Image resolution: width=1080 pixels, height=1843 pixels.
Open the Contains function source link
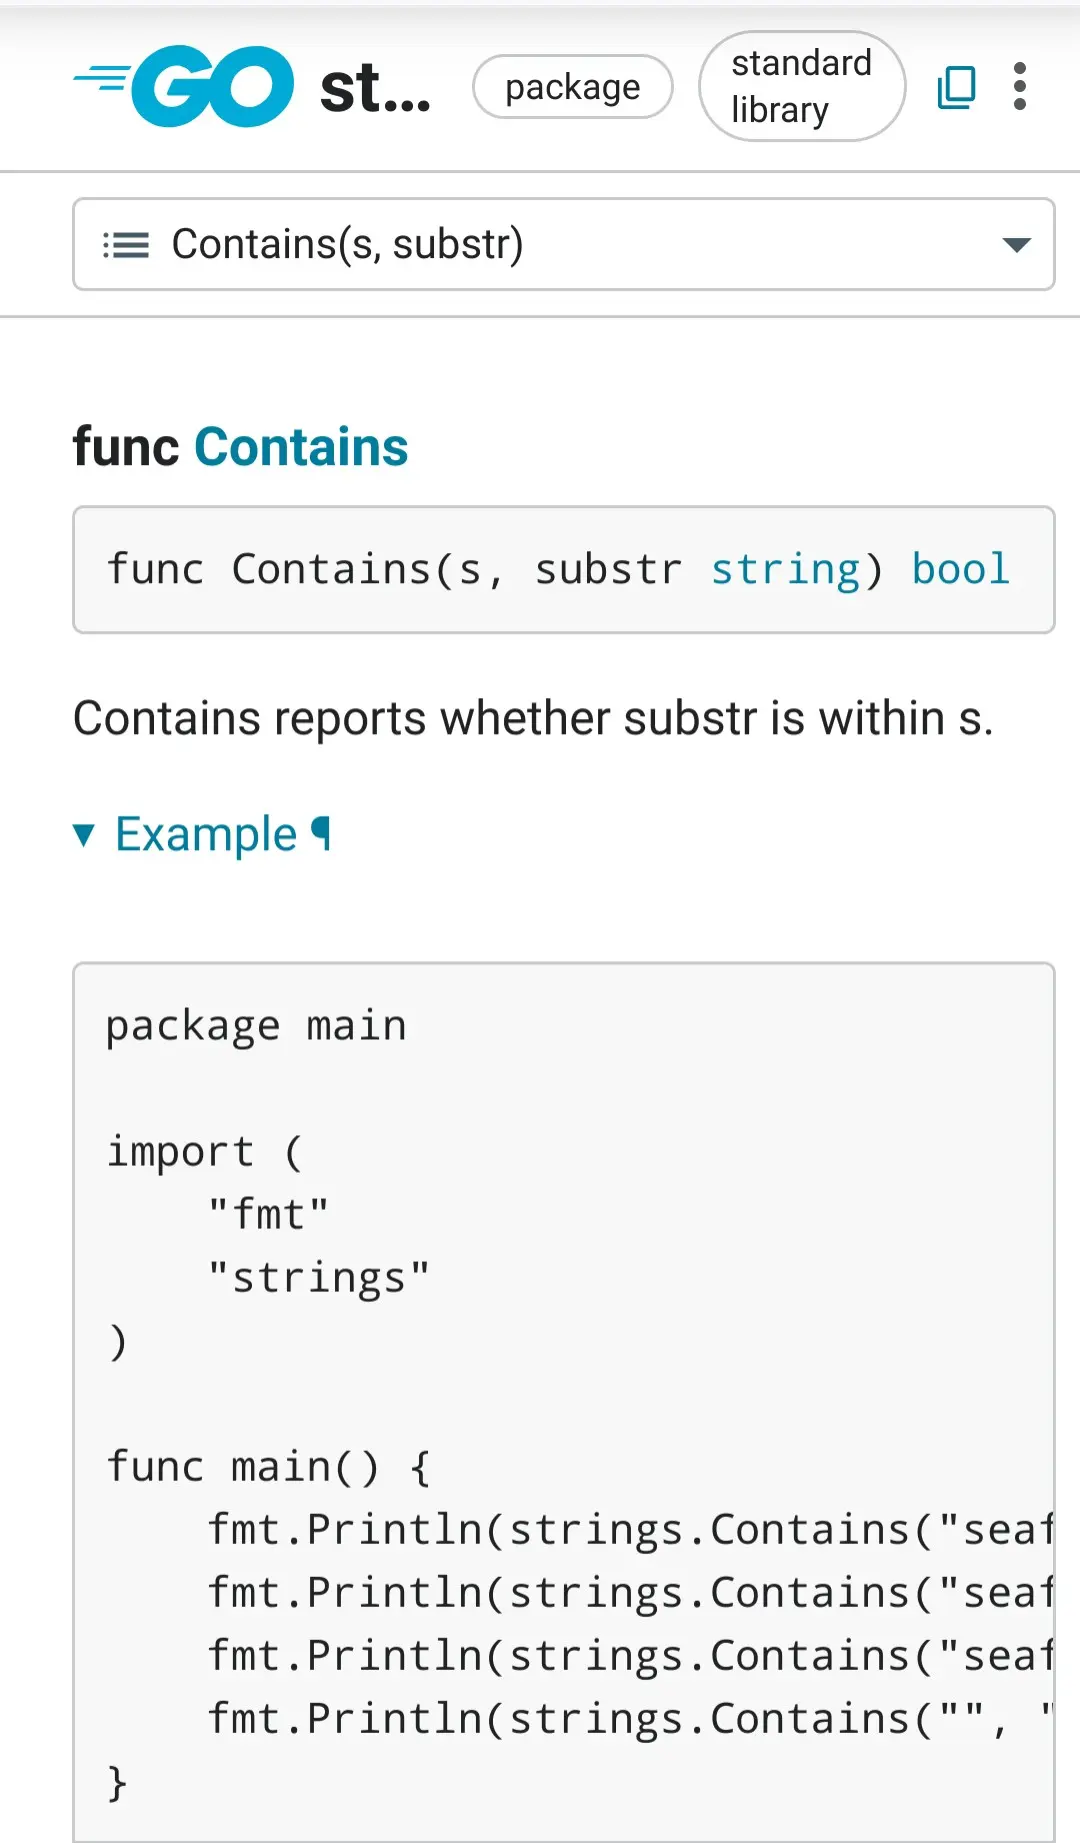tap(301, 447)
